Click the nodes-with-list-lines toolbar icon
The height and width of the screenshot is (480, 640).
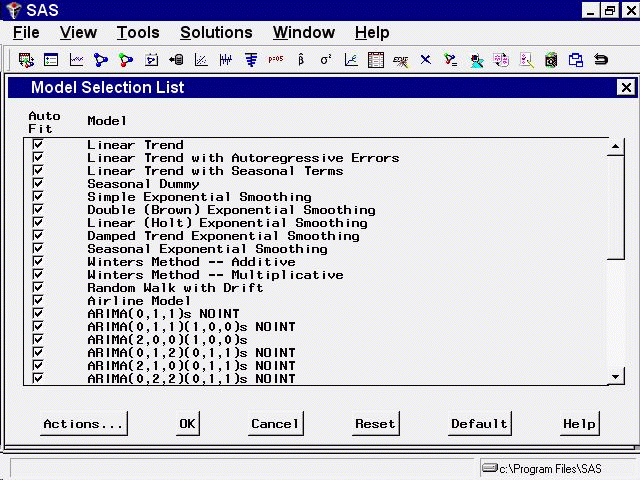coord(451,60)
